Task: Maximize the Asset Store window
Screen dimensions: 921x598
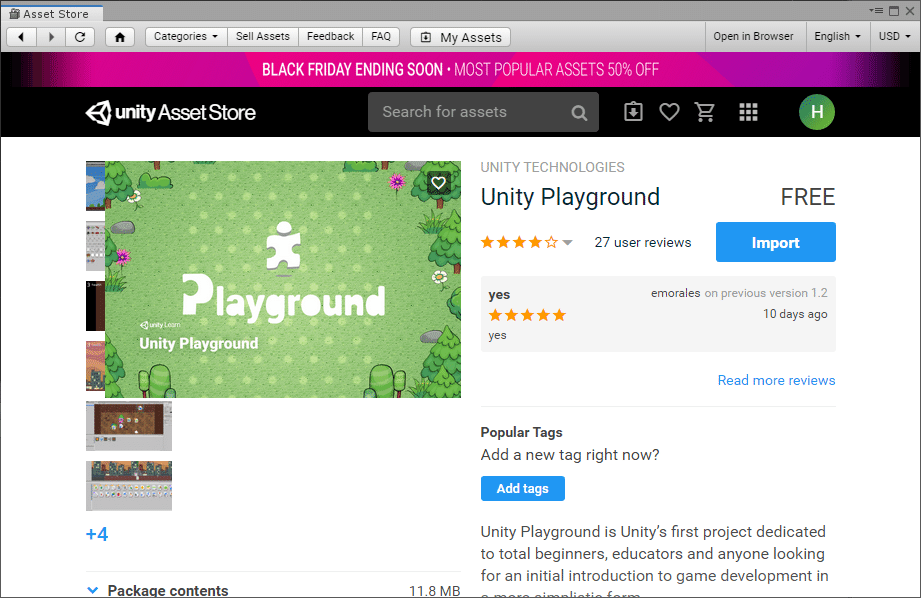Action: pos(894,11)
